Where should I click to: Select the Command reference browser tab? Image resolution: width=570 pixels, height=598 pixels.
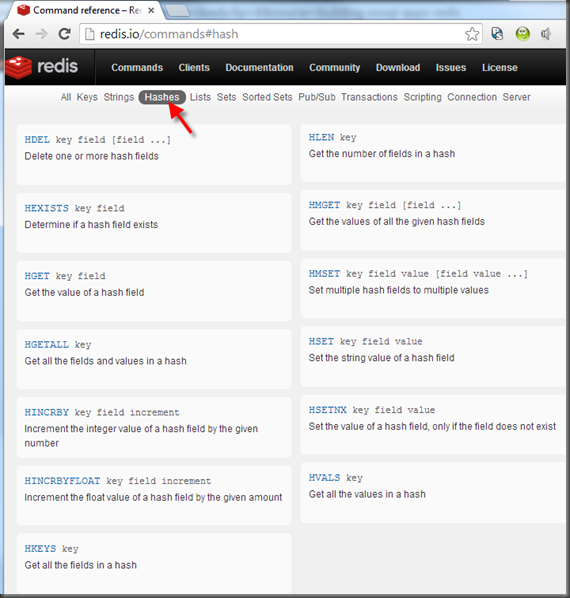coord(85,10)
